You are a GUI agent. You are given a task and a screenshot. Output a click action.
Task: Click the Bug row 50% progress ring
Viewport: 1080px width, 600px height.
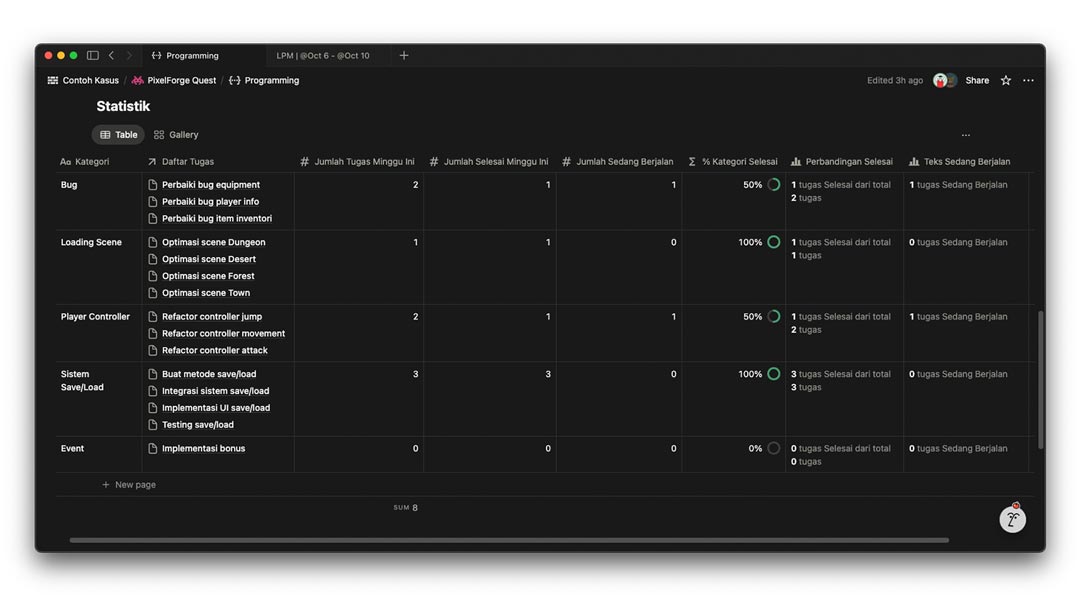tap(773, 185)
